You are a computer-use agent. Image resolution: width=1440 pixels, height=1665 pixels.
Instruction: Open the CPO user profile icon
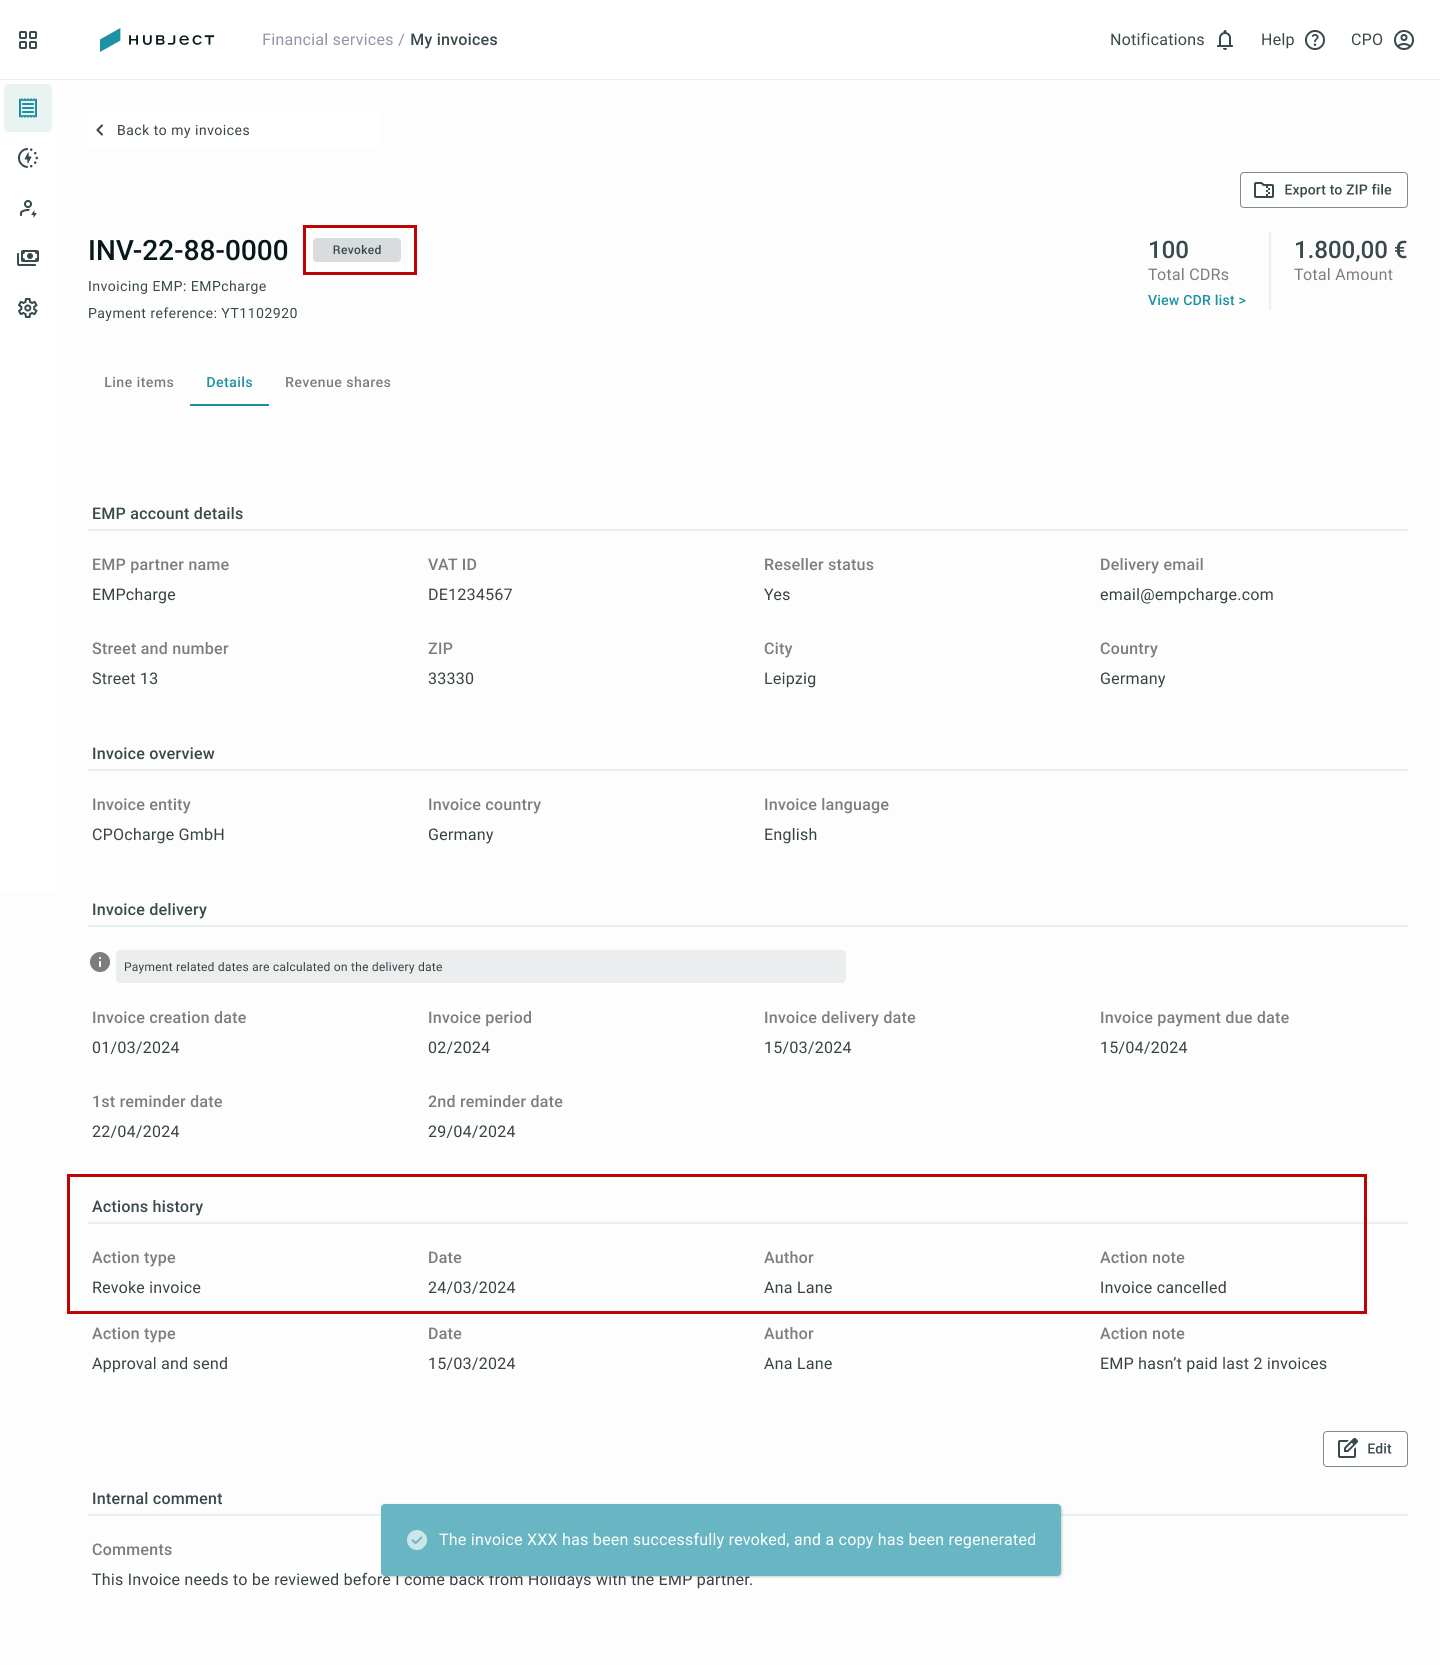[1404, 40]
